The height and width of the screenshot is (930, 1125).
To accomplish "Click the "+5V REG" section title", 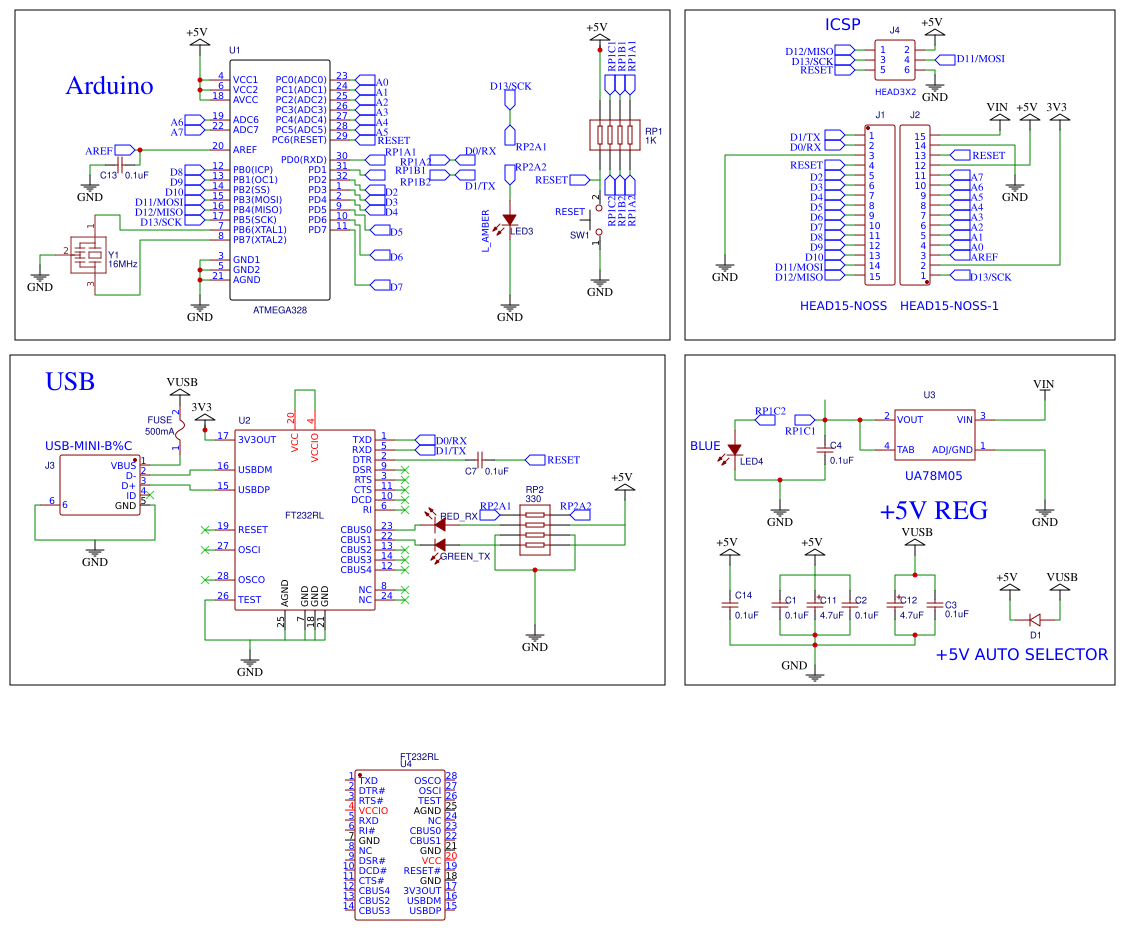I will (x=933, y=511).
